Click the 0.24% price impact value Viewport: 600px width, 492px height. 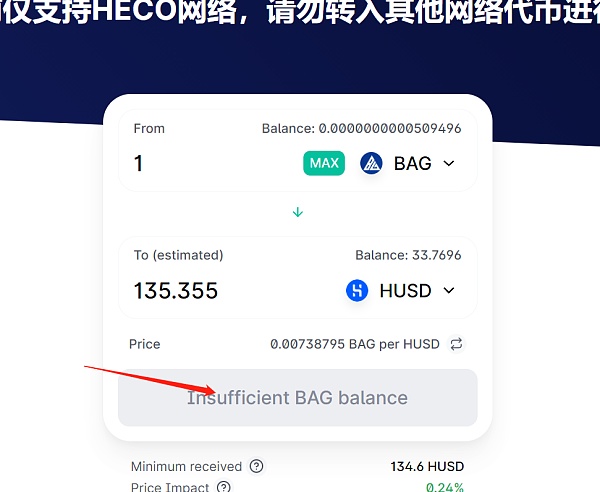coord(445,487)
